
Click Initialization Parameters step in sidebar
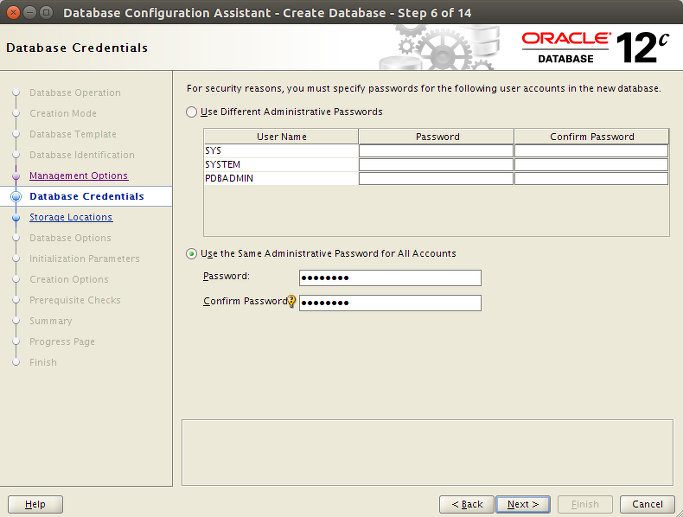(85, 259)
